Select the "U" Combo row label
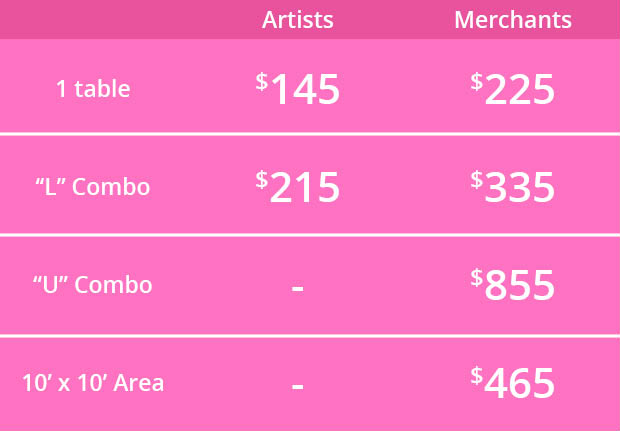The height and width of the screenshot is (431, 620). tap(93, 284)
